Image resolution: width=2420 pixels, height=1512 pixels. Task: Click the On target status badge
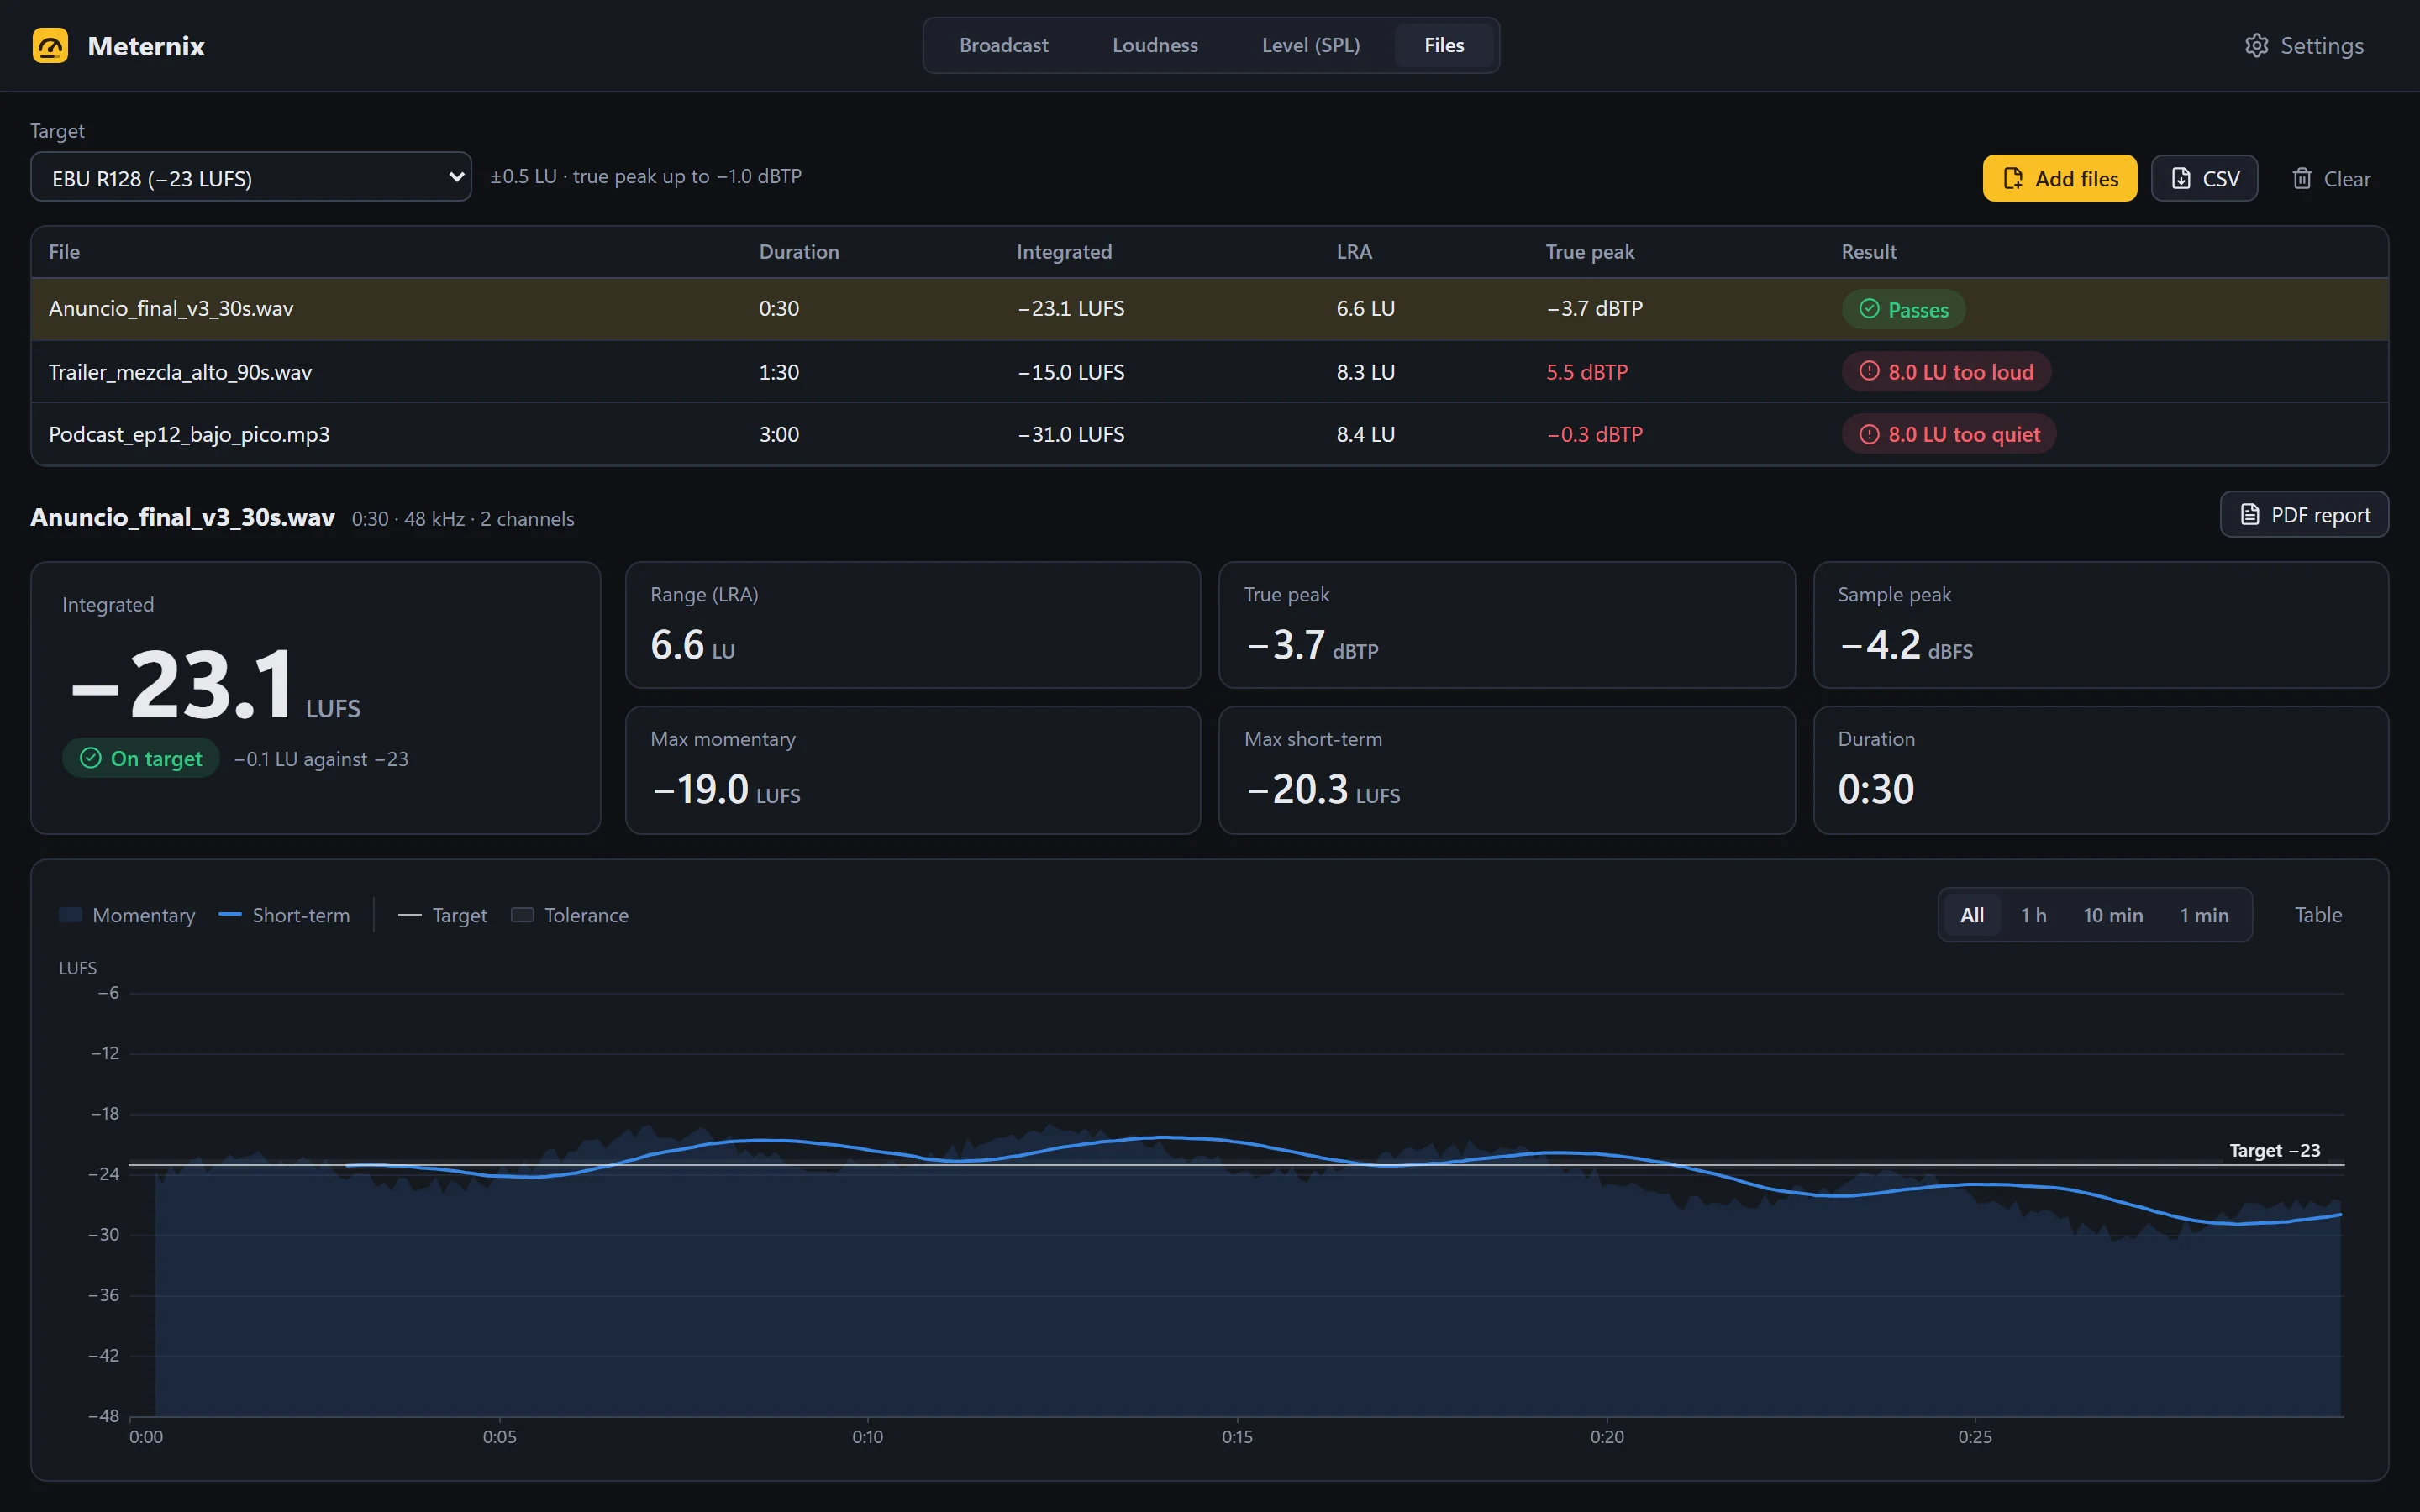tap(141, 758)
